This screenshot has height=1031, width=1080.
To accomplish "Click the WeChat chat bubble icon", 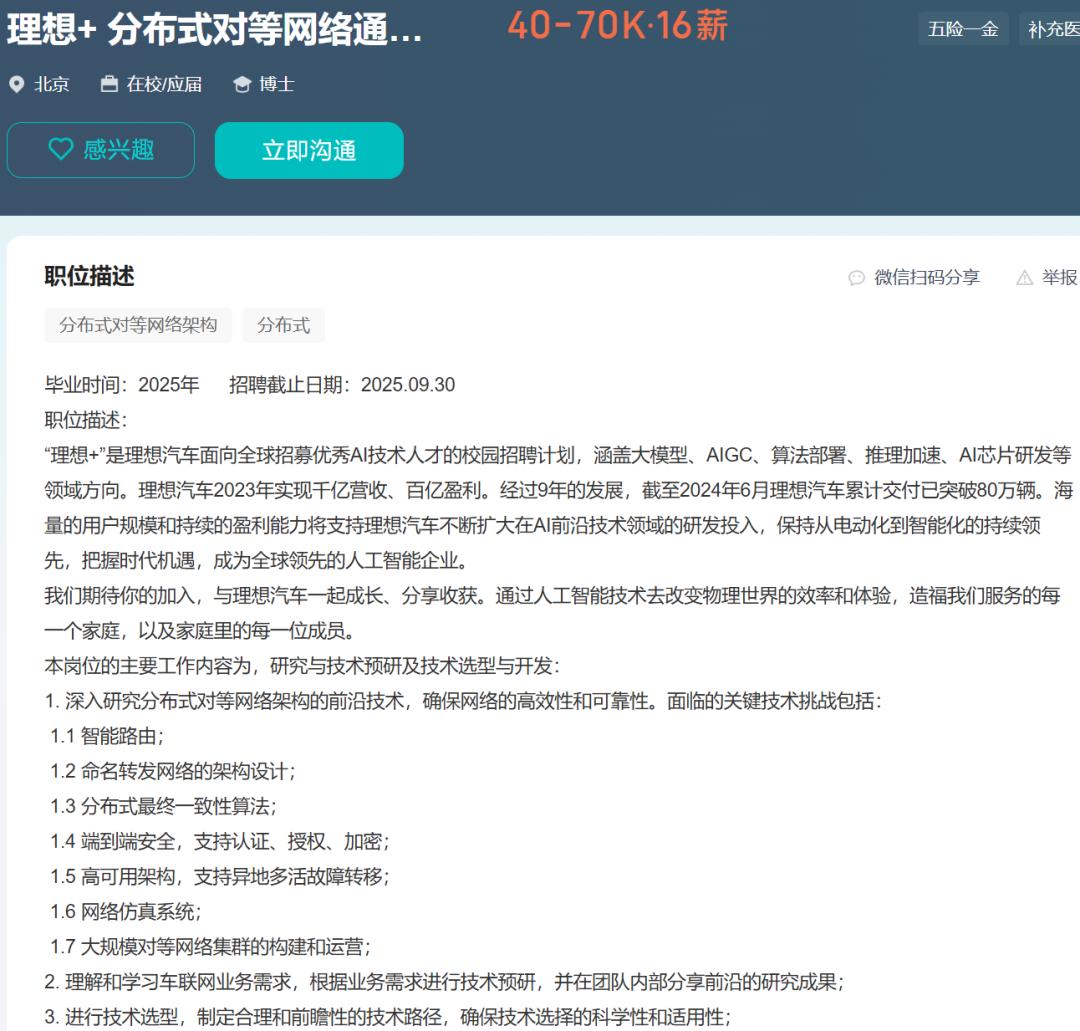I will pyautogui.click(x=856, y=278).
